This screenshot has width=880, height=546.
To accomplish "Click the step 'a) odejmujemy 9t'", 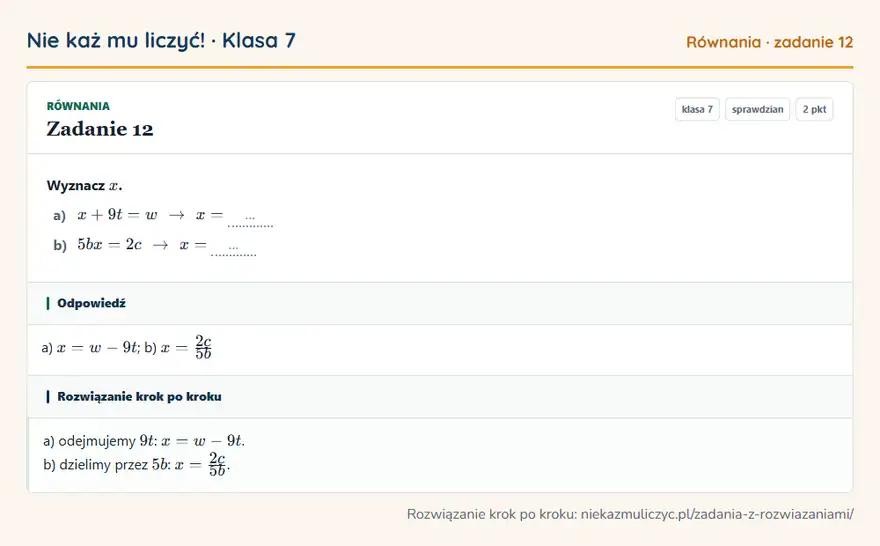I will coord(144,441).
